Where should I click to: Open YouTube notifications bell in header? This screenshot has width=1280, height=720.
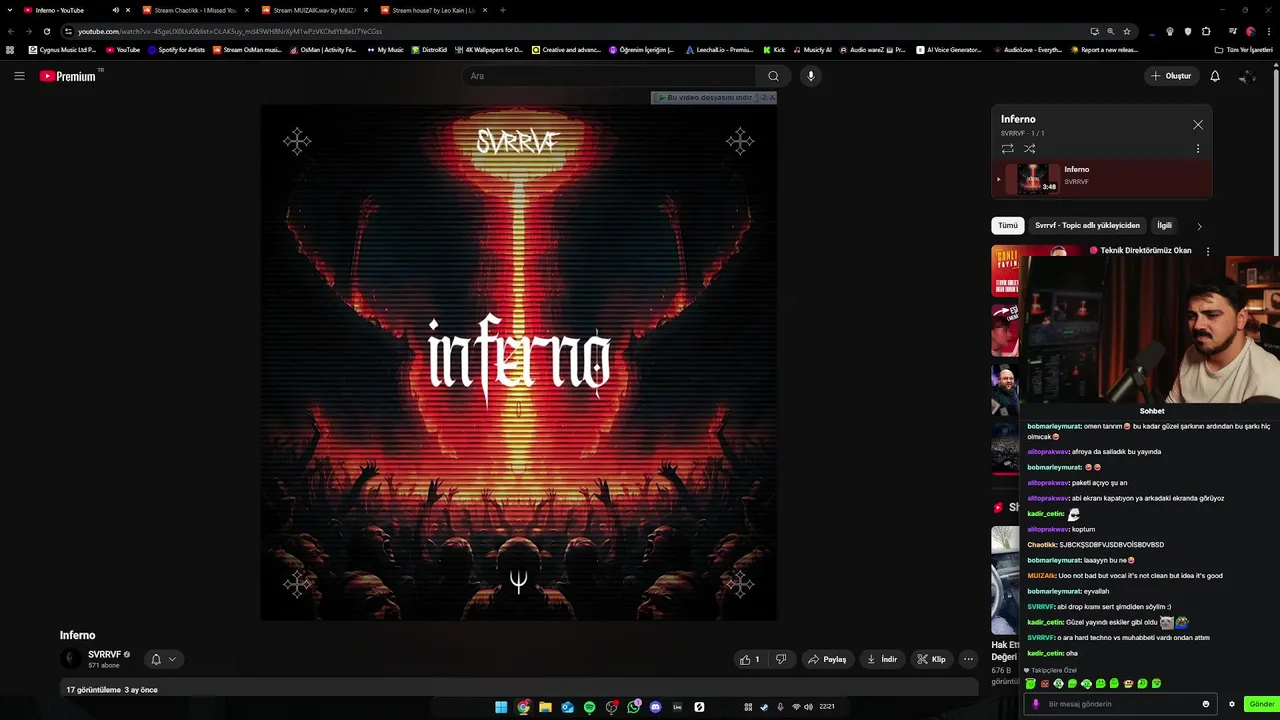pos(1215,76)
